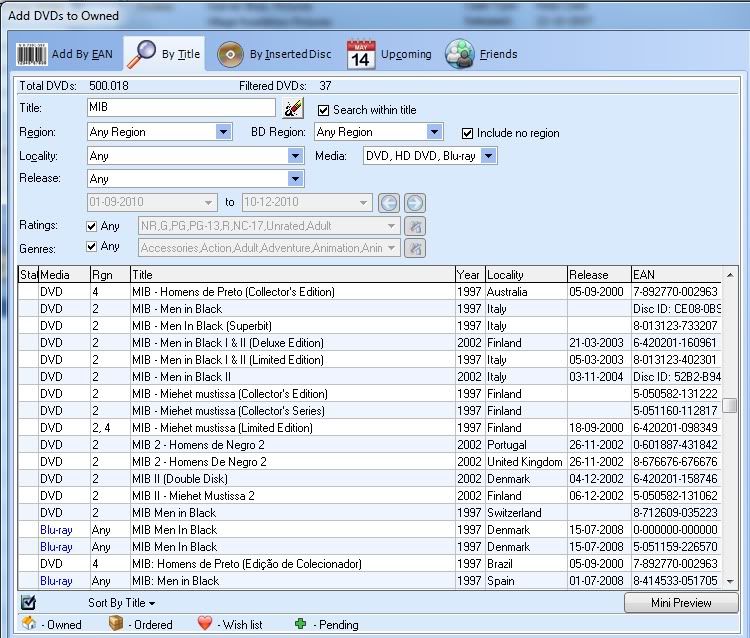Uncheck the Genres Any checkbox

(x=91, y=246)
